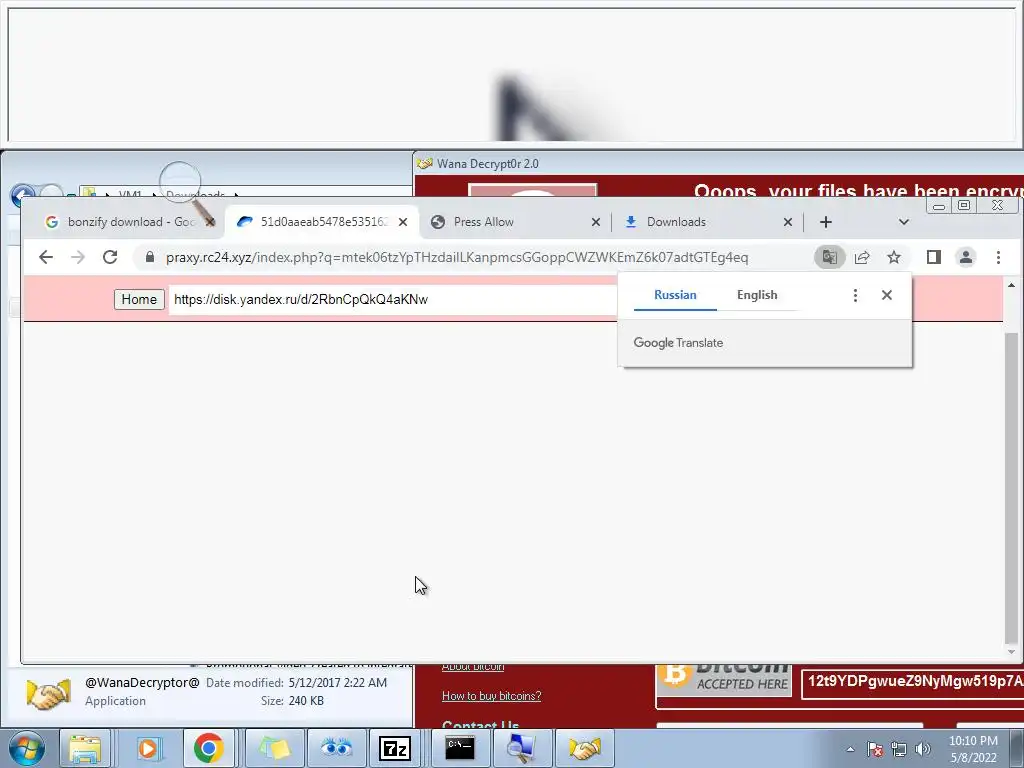This screenshot has height=768, width=1024.
Task: Click scrollbar up arrow in Chrome
Action: (1011, 285)
